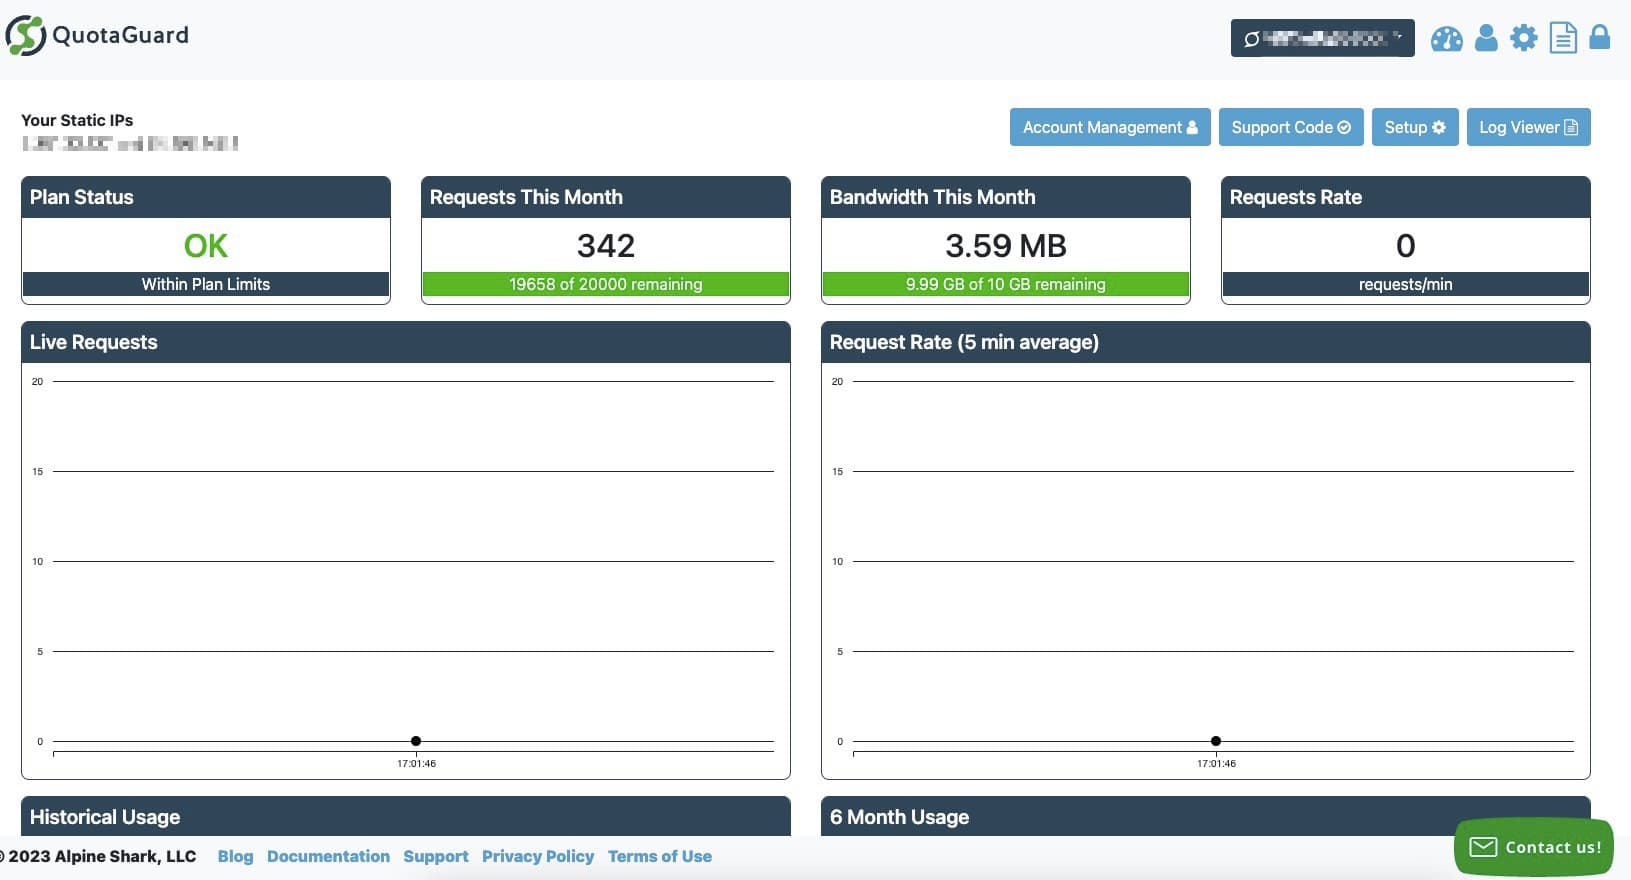Open the Log Viewer
This screenshot has height=880, width=1631.
(1528, 127)
